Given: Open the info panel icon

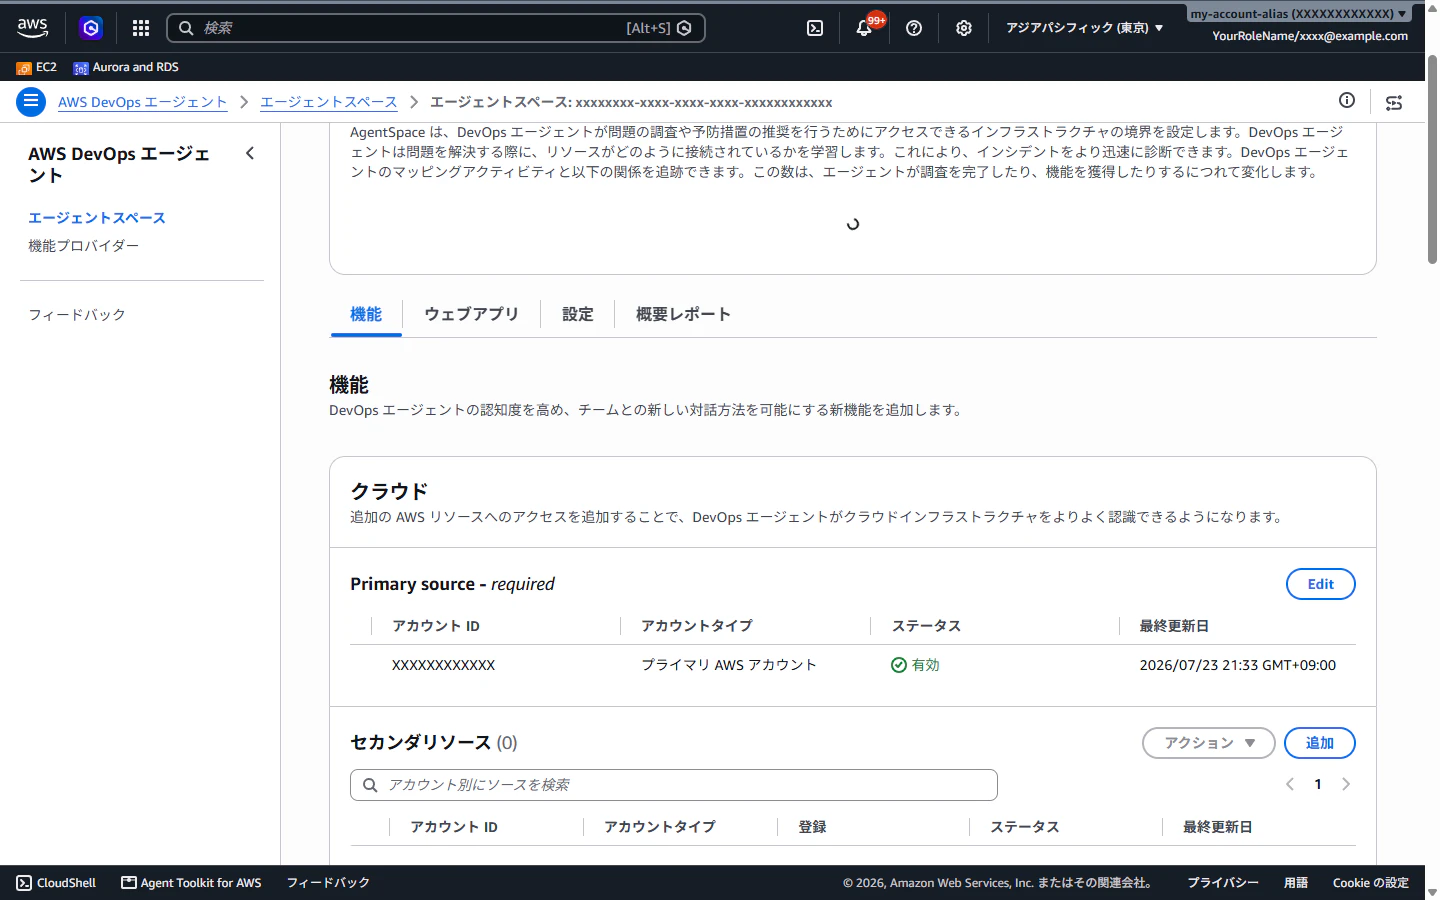Looking at the screenshot, I should coord(1347,100).
